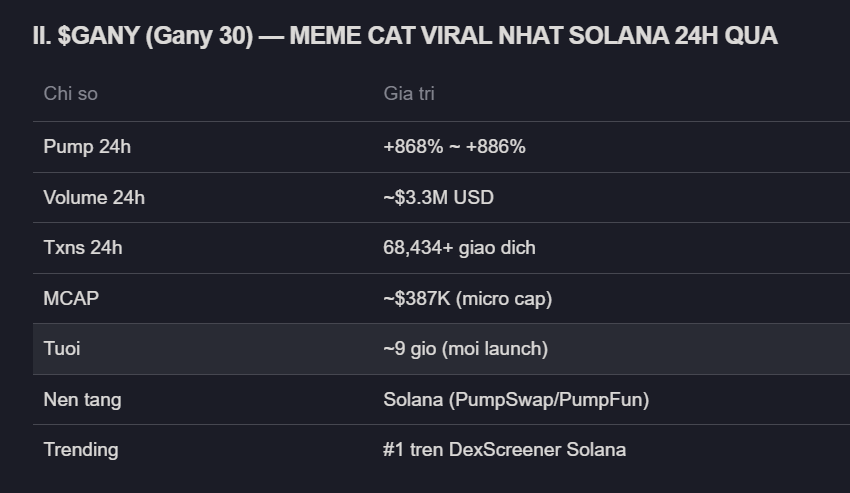Select the 'Volume 24h' row label
Viewport: 850px width, 493px height.
click(94, 198)
